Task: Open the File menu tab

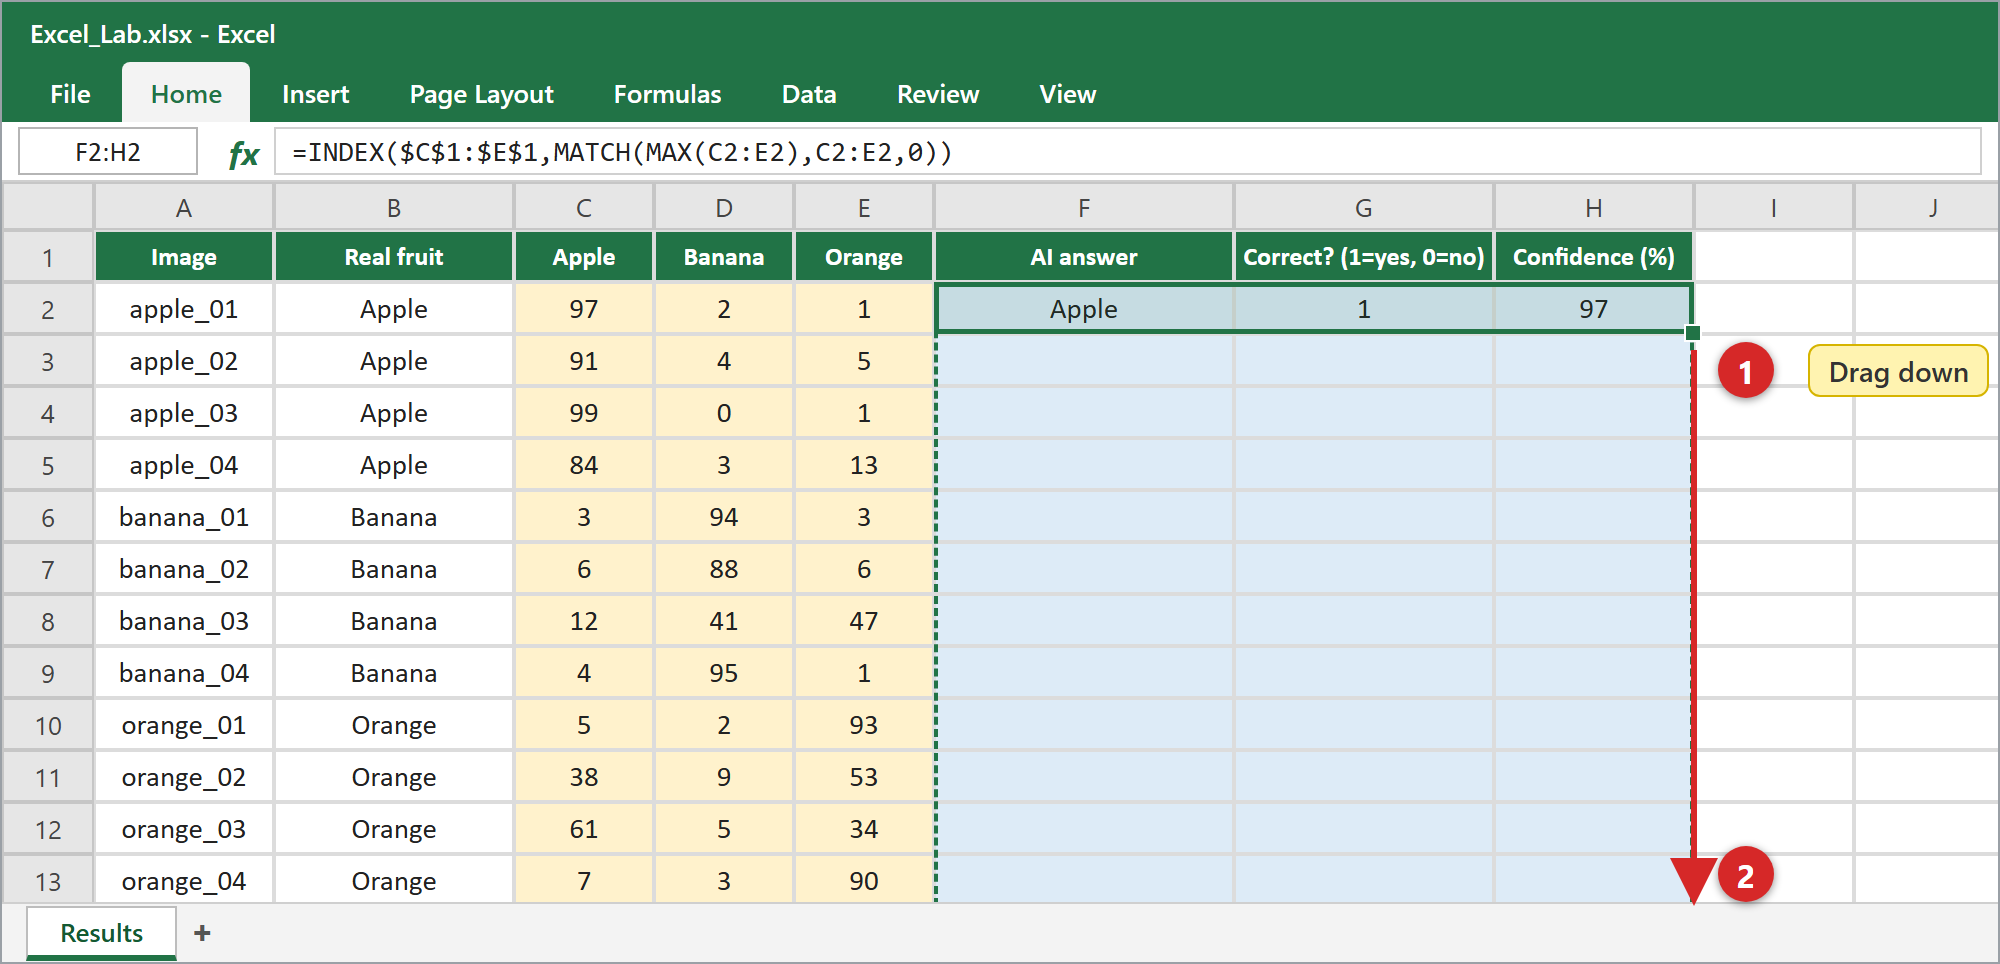Action: pos(70,94)
